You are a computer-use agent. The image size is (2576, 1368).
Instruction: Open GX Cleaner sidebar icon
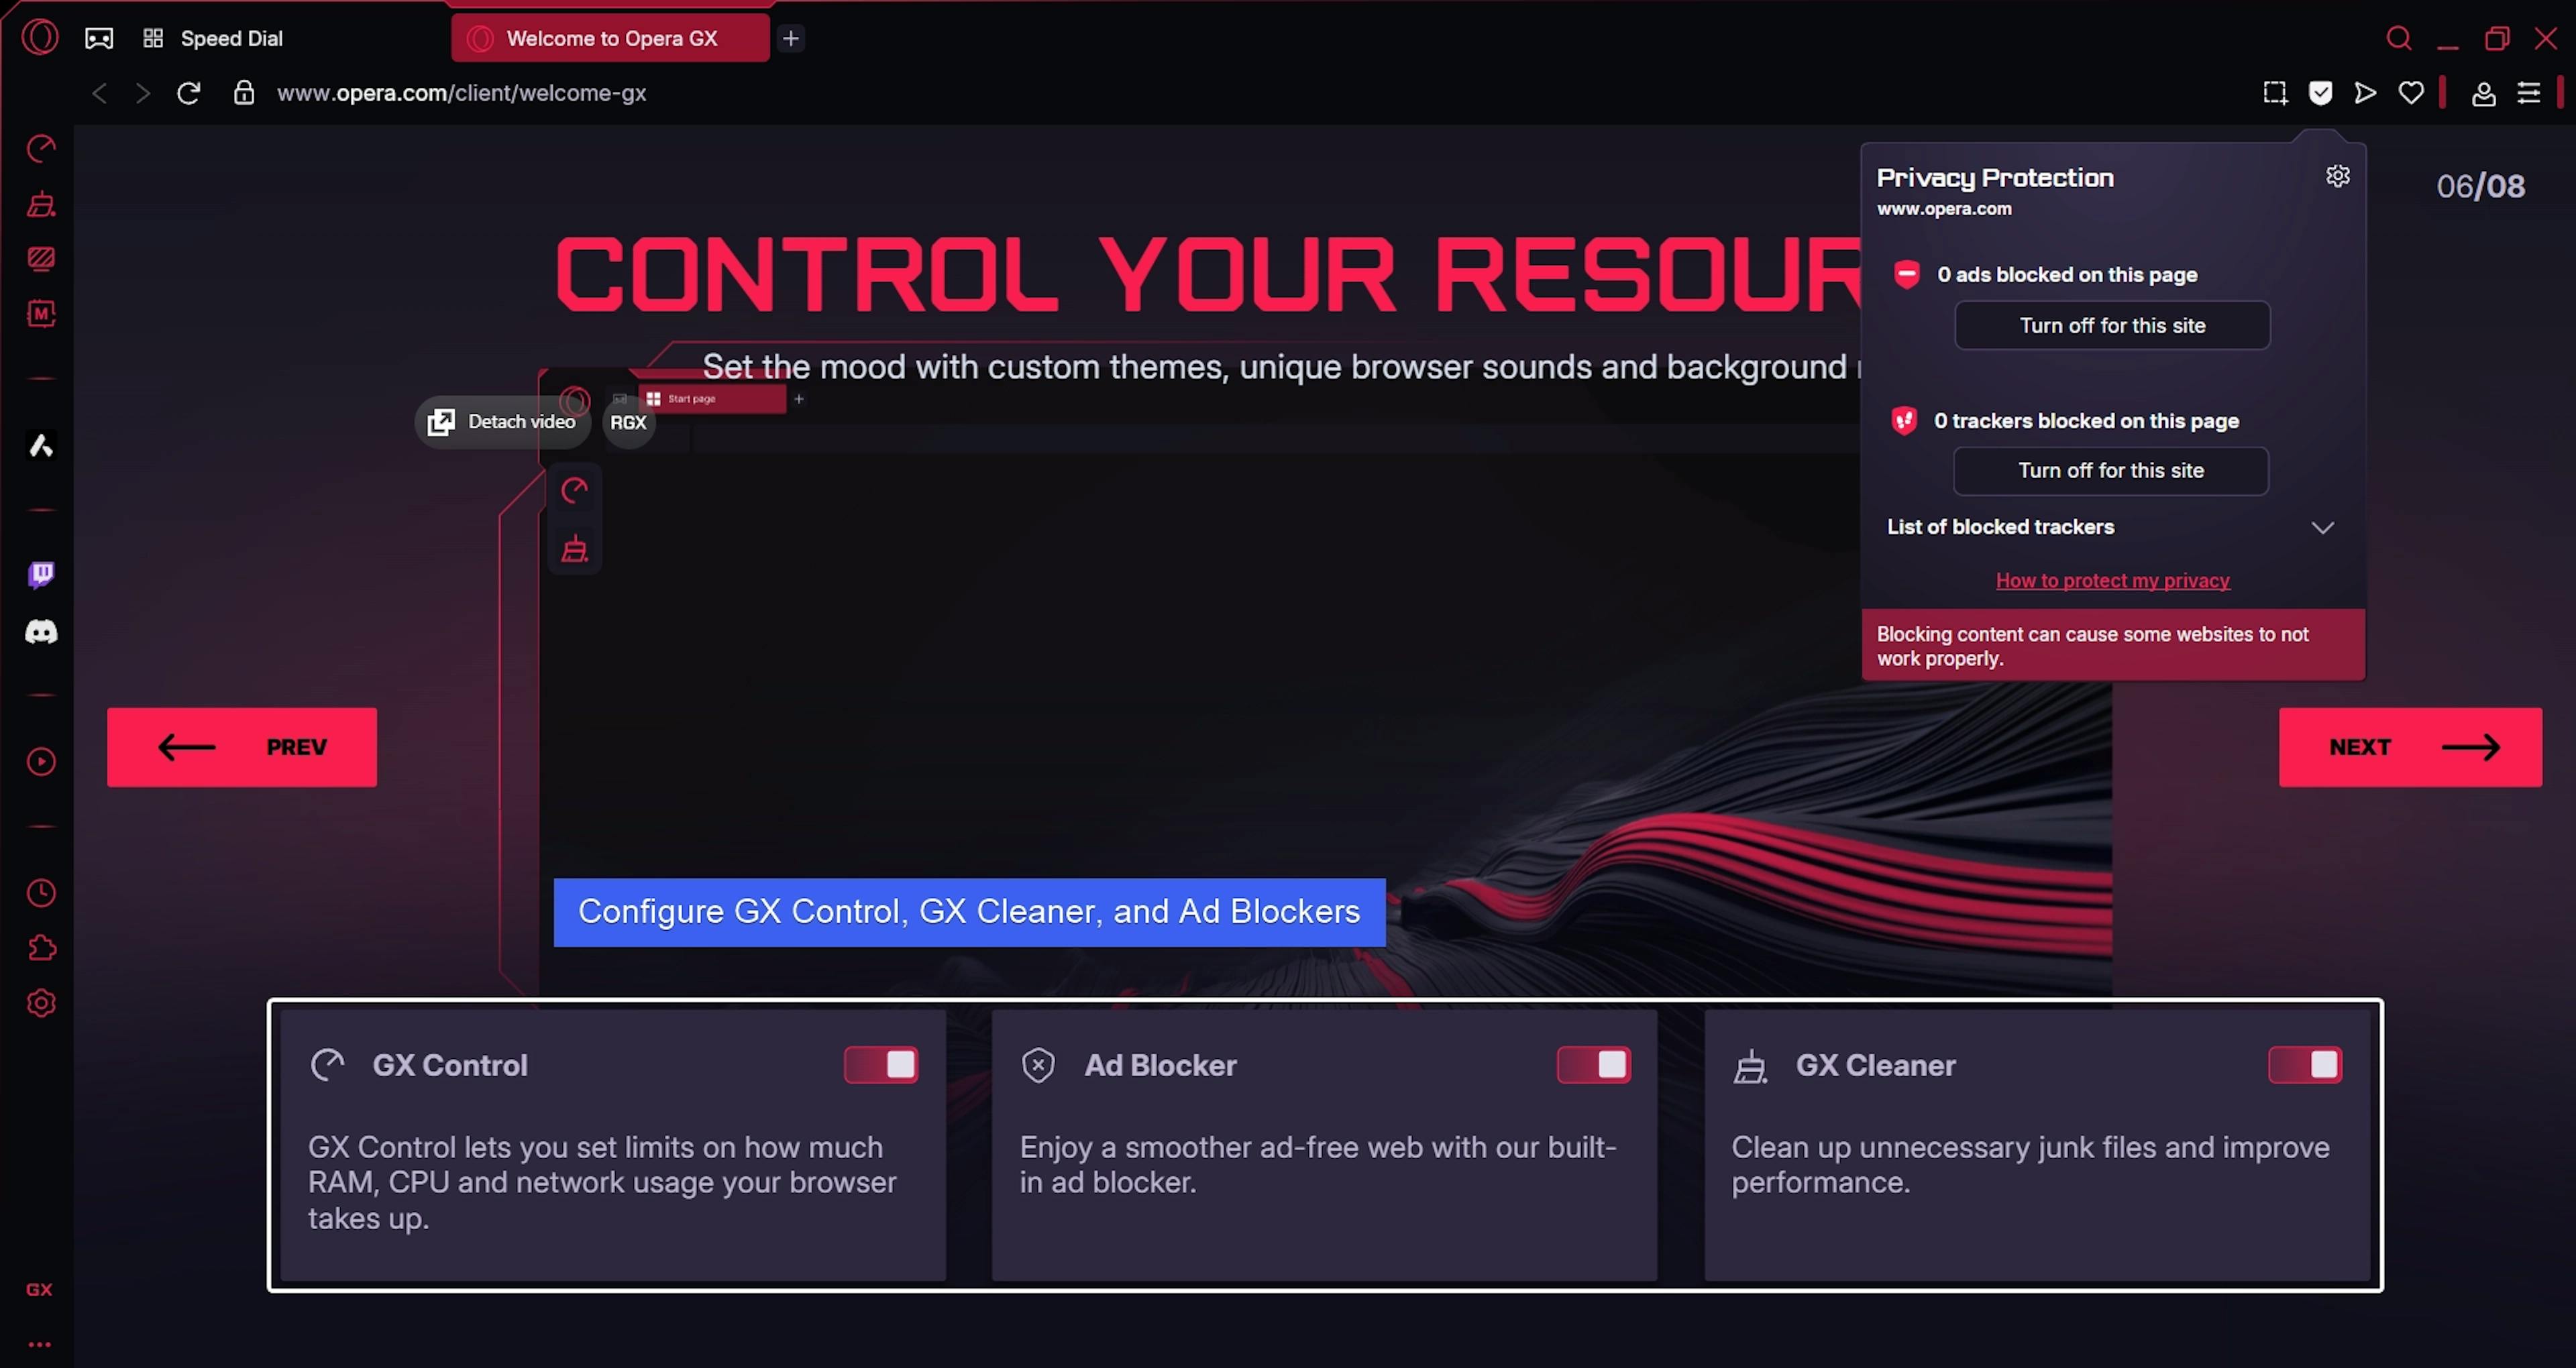click(x=41, y=205)
